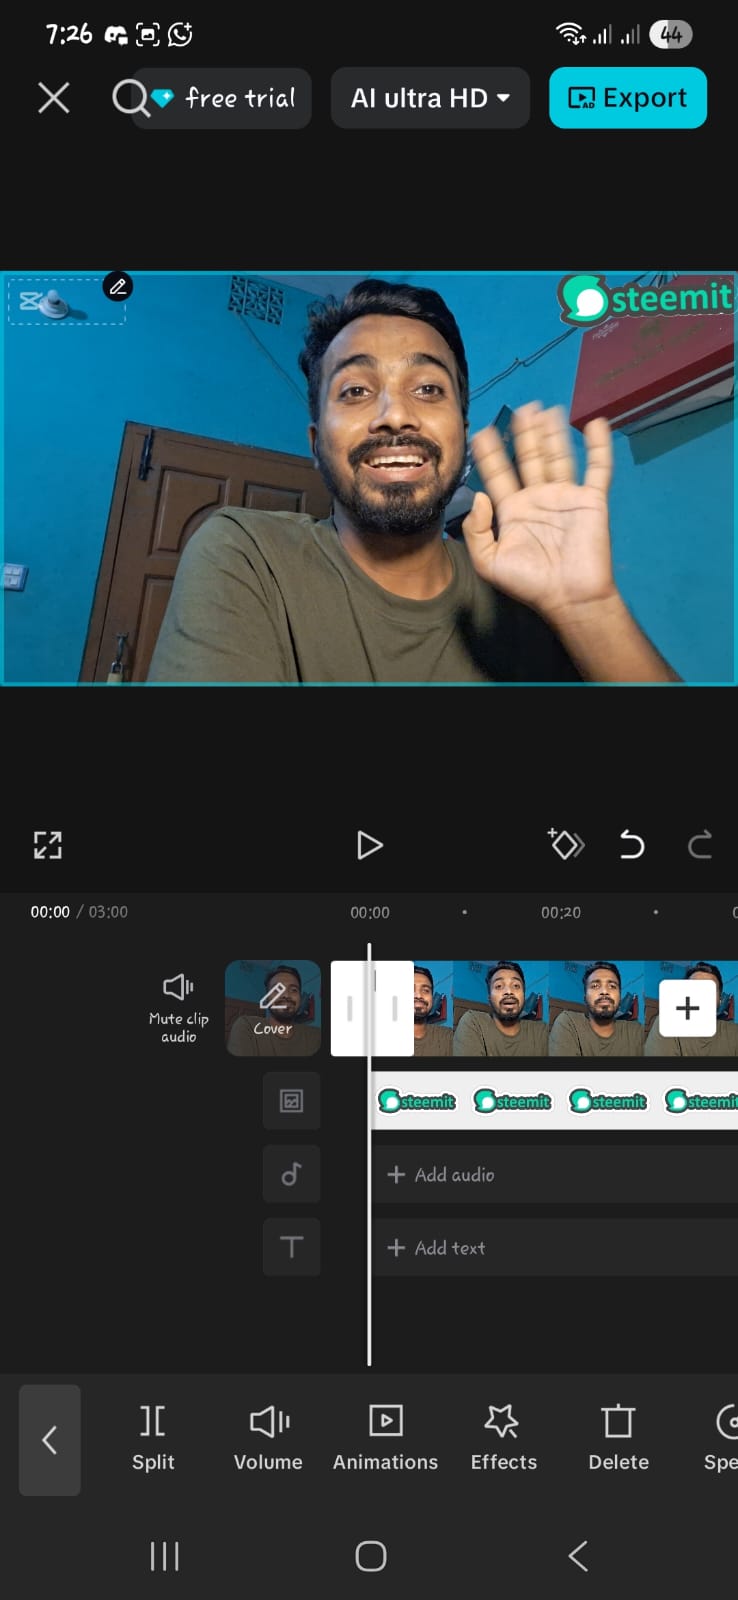738x1600 pixels.
Task: Select the steemit overlay track
Action: [x=555, y=1101]
